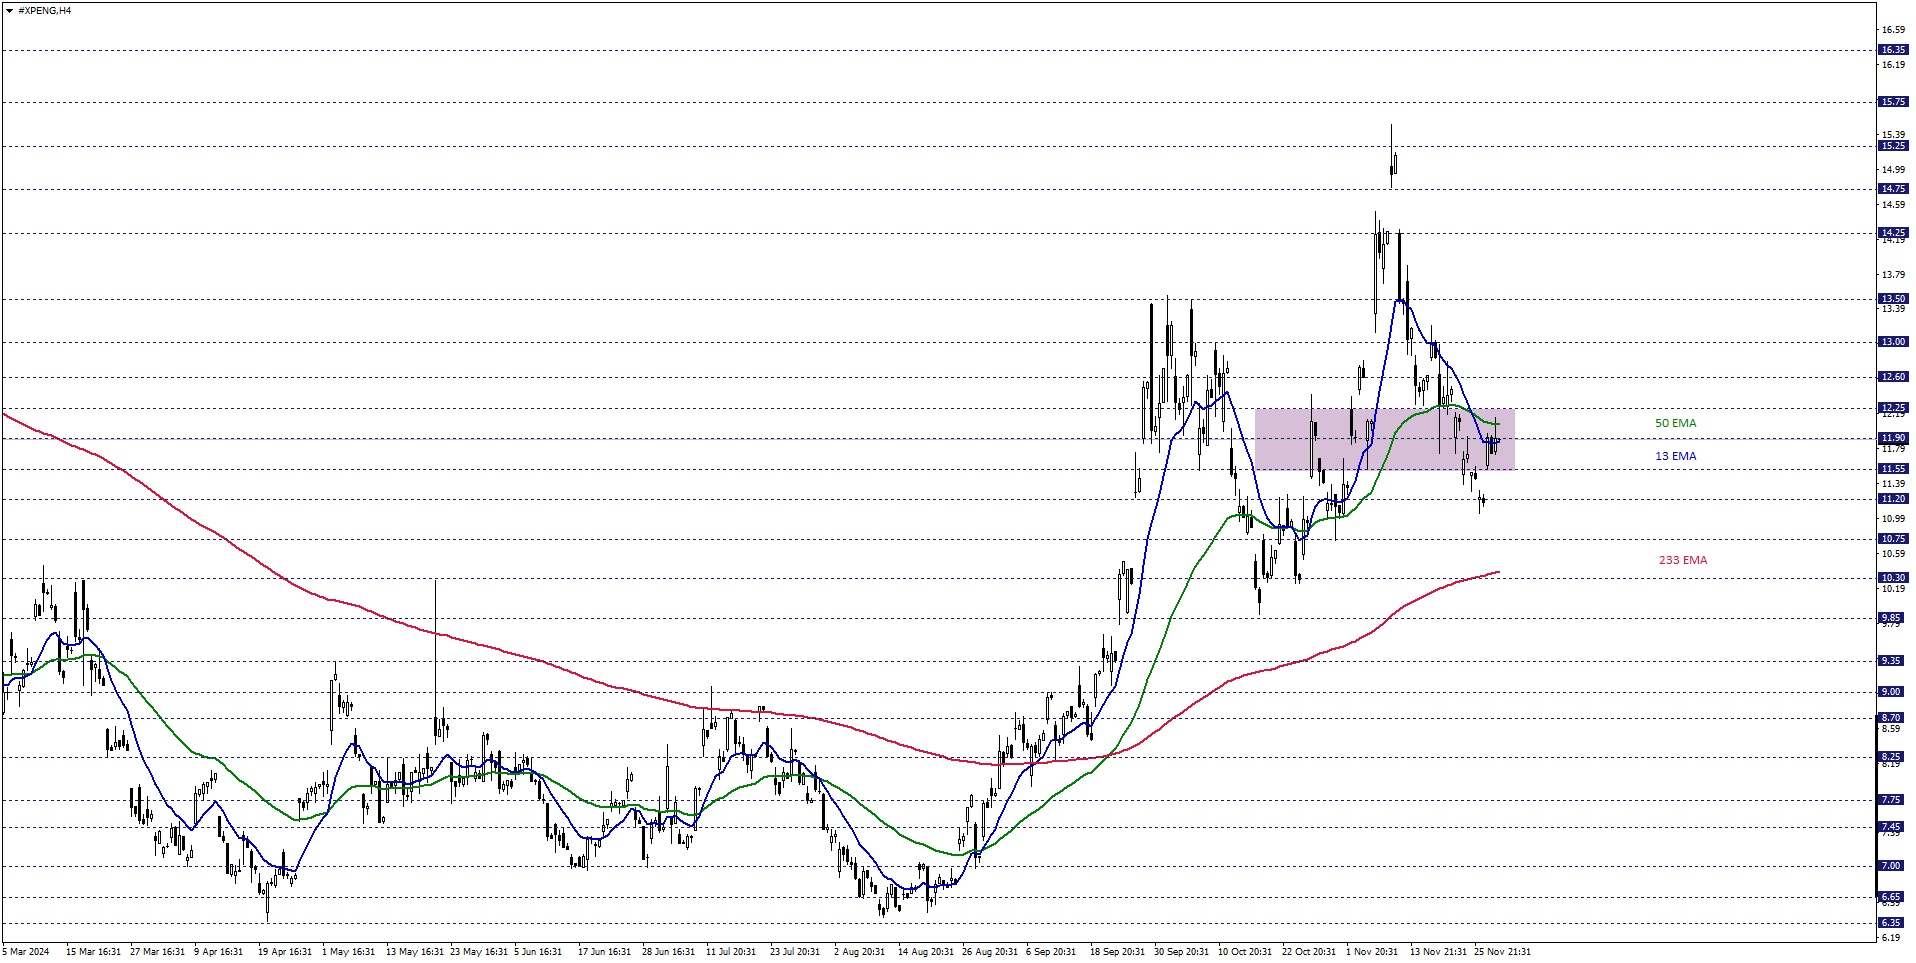Click the 16.59 price scale value
The width and height of the screenshot is (1916, 963).
(x=1893, y=30)
